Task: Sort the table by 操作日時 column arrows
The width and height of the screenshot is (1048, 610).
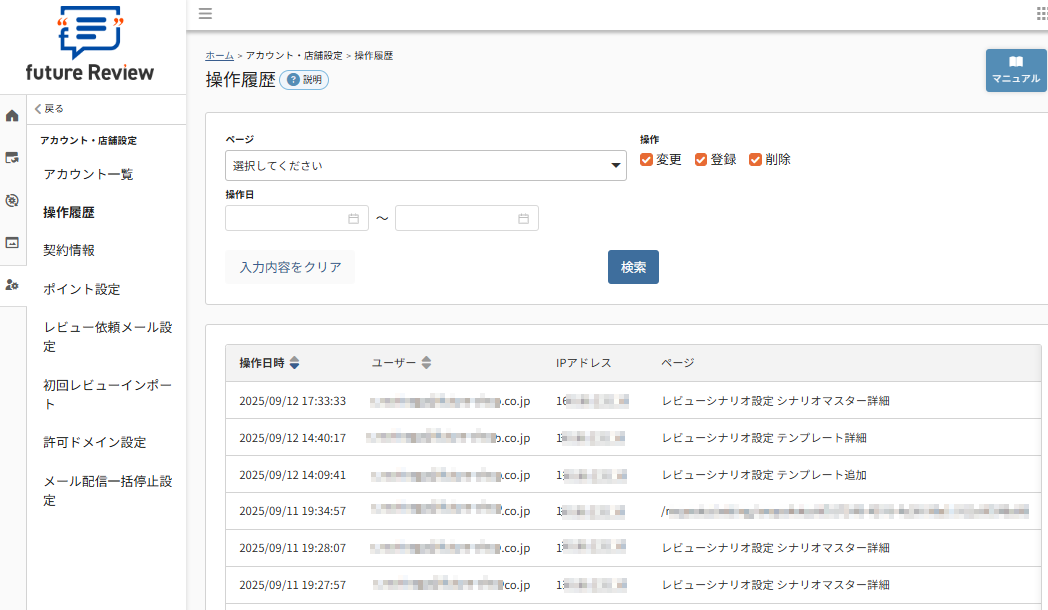Action: (294, 363)
